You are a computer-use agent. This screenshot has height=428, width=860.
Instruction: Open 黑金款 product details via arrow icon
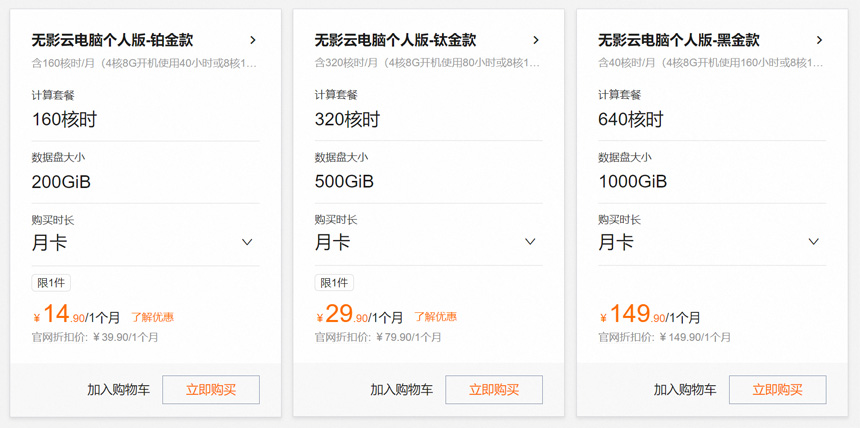pyautogui.click(x=819, y=40)
